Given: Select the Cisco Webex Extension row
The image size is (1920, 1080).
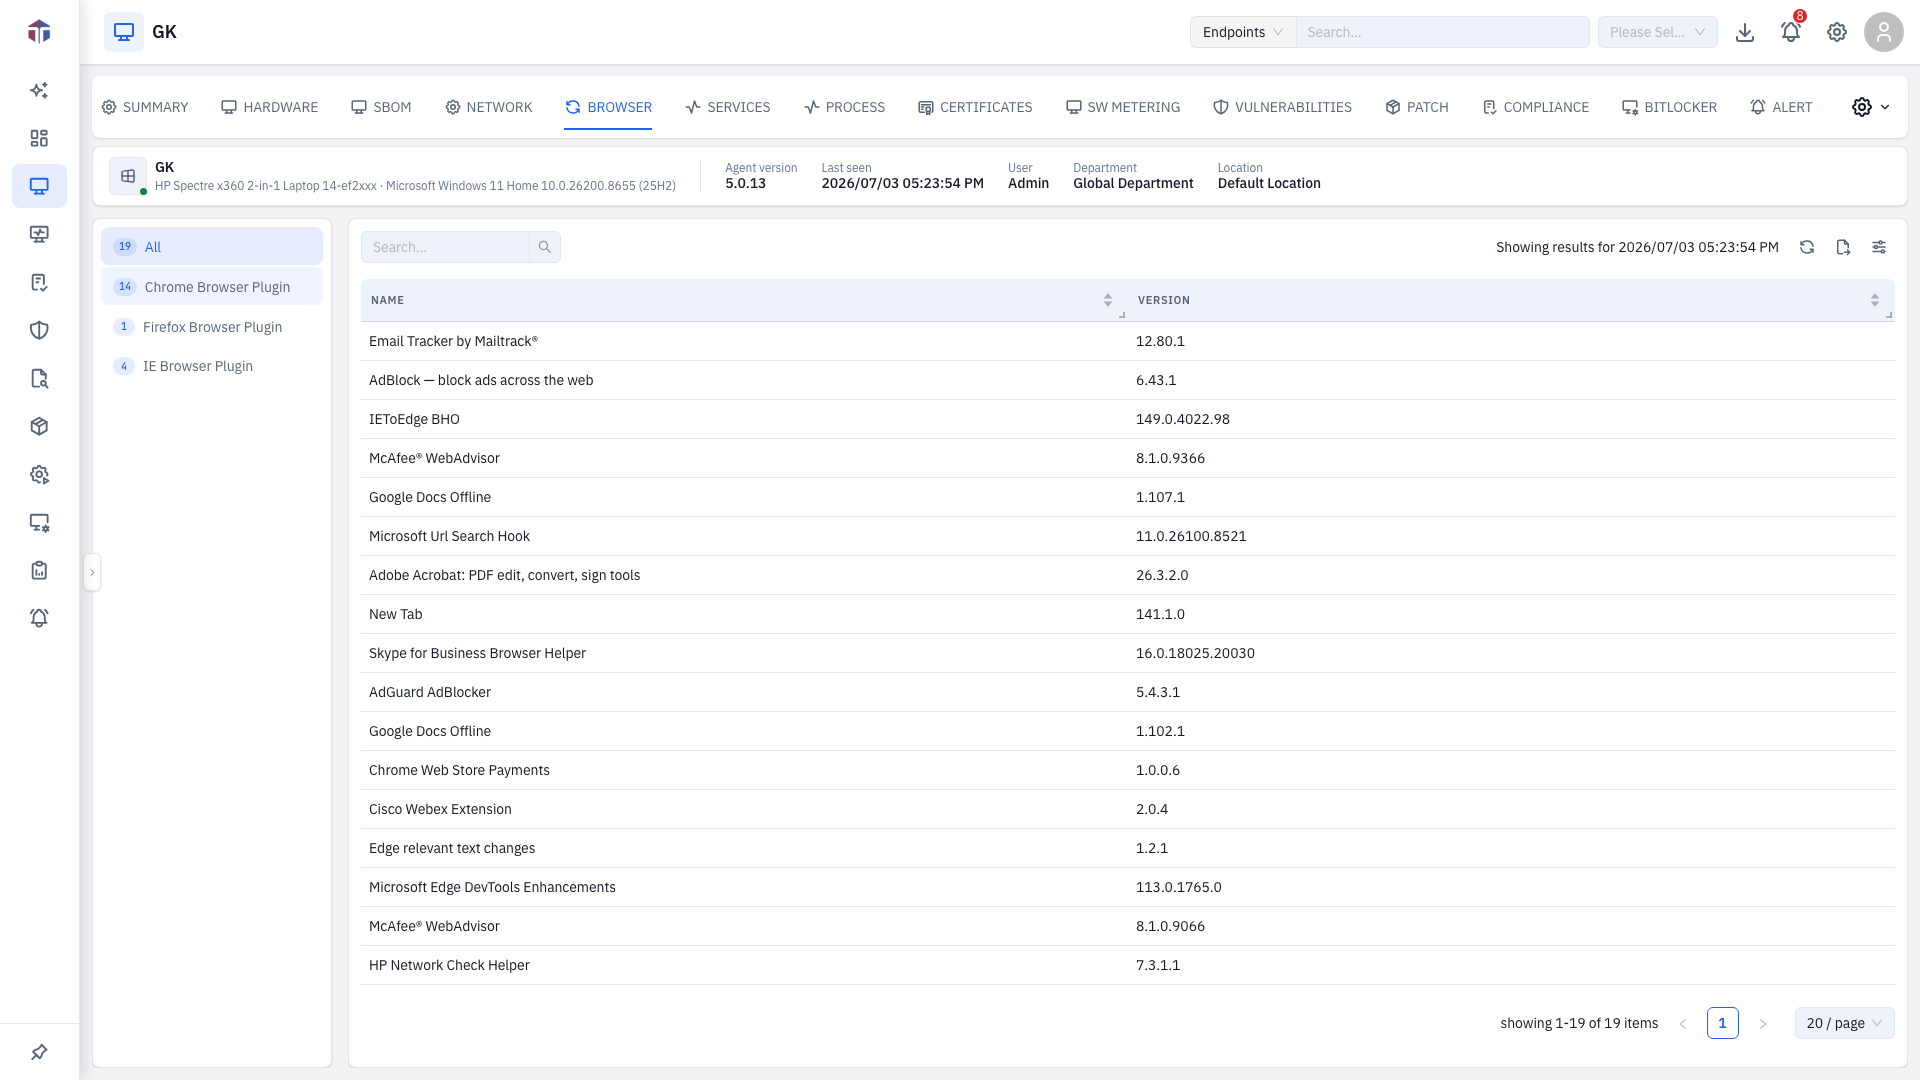Looking at the screenshot, I should click(1127, 809).
